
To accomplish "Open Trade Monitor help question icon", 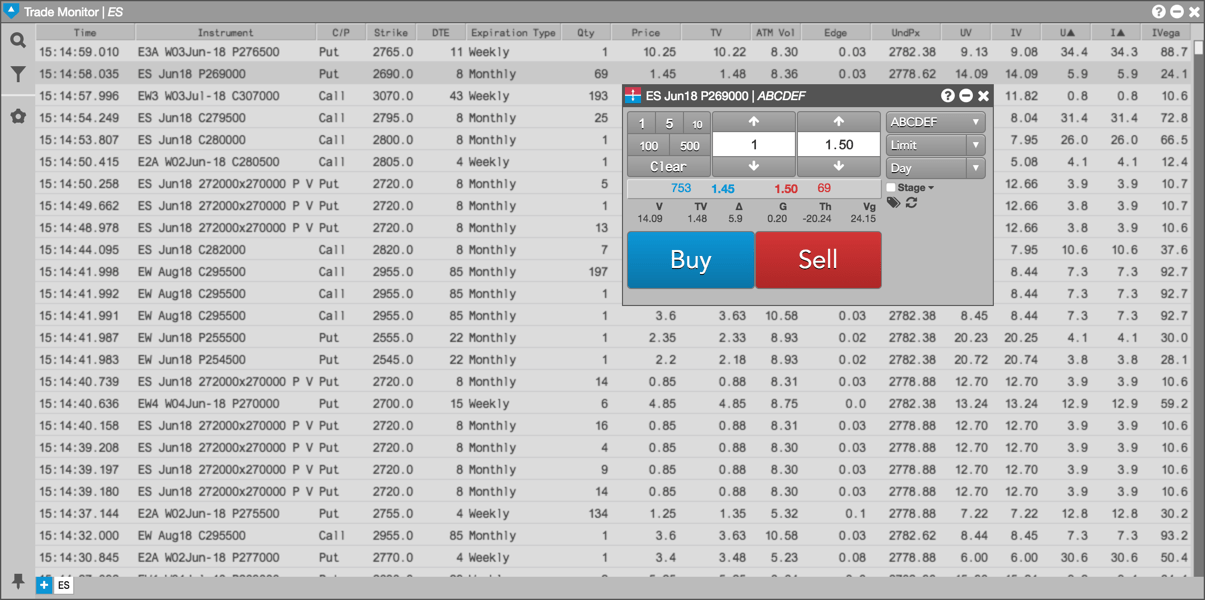I will (1159, 12).
